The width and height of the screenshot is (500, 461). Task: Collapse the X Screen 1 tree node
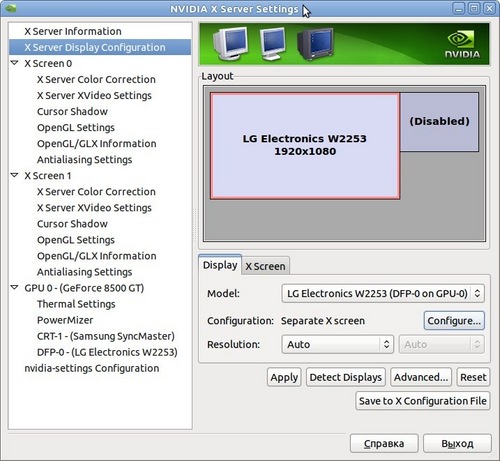point(14,175)
